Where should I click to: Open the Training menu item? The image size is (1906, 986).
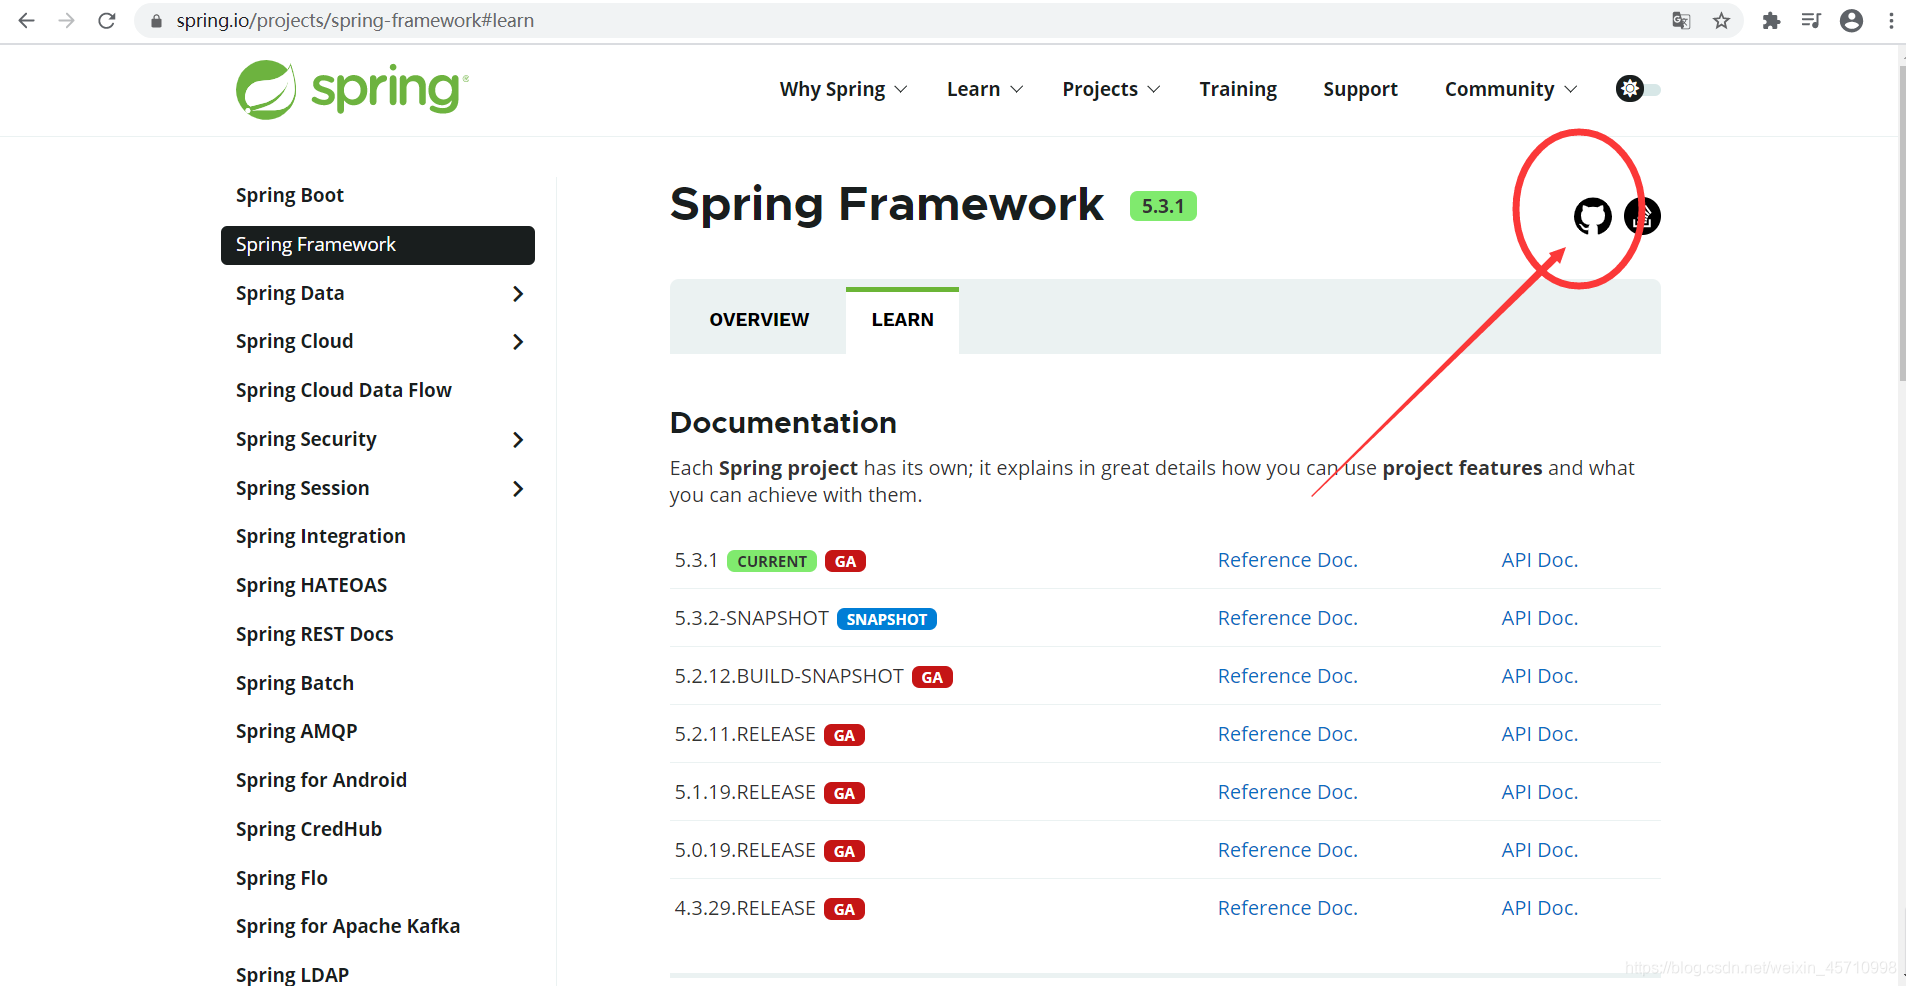coord(1237,89)
